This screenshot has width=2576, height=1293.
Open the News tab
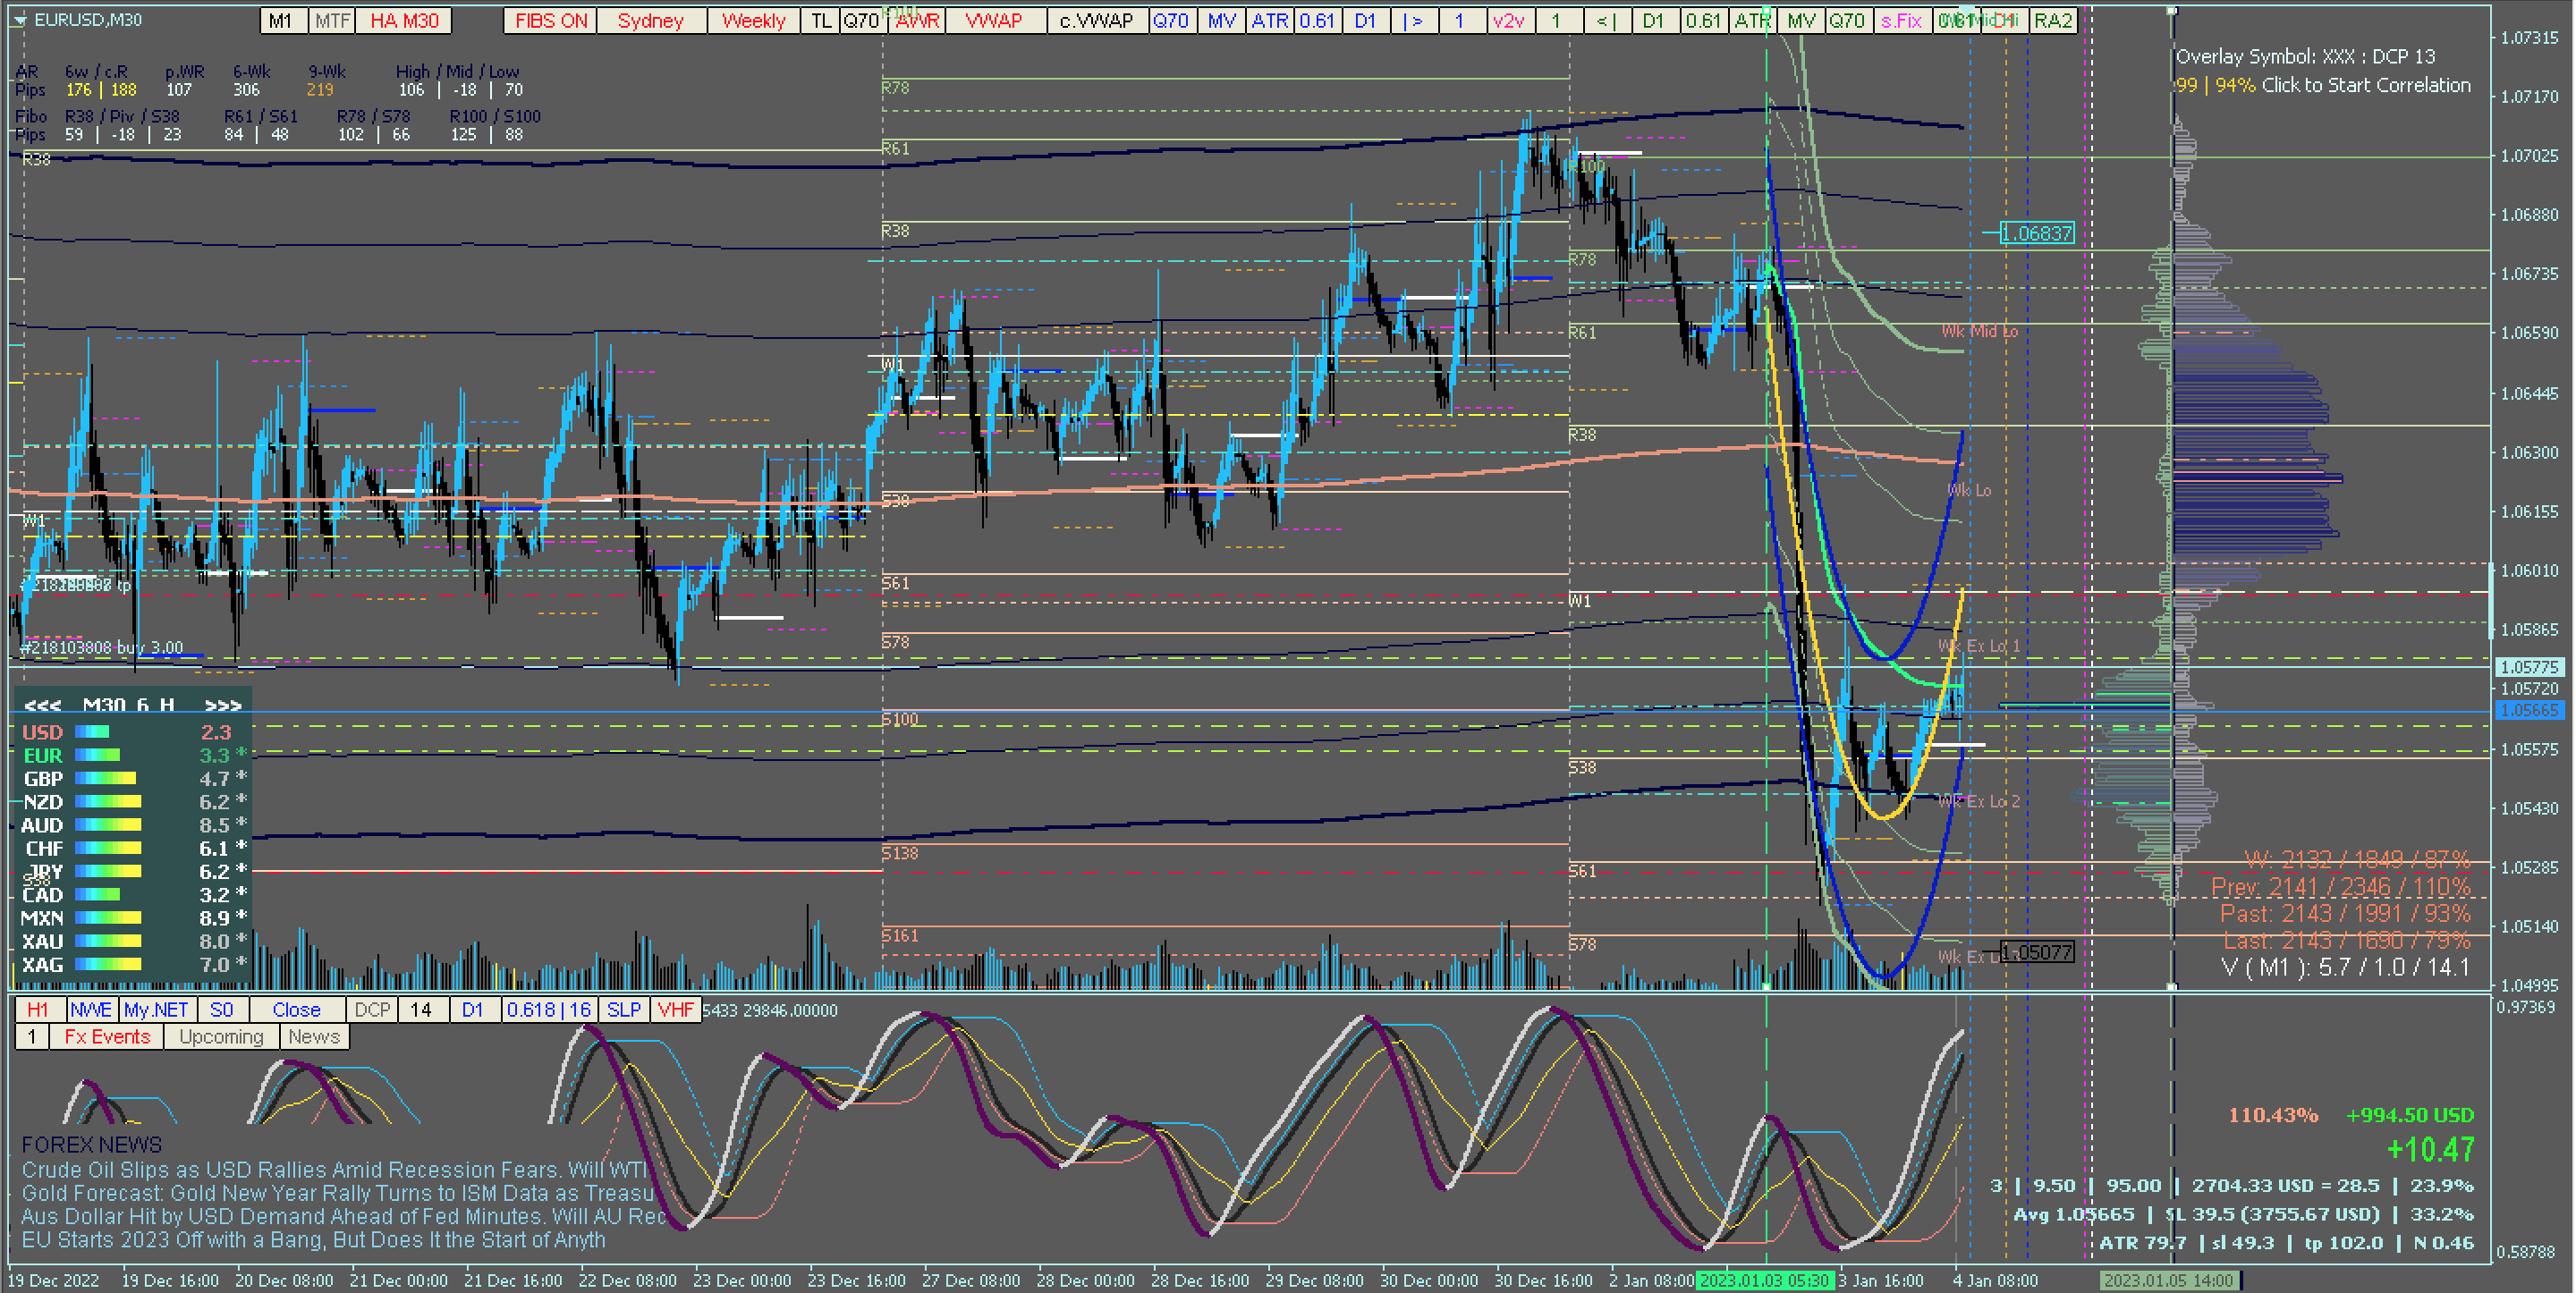314,1037
